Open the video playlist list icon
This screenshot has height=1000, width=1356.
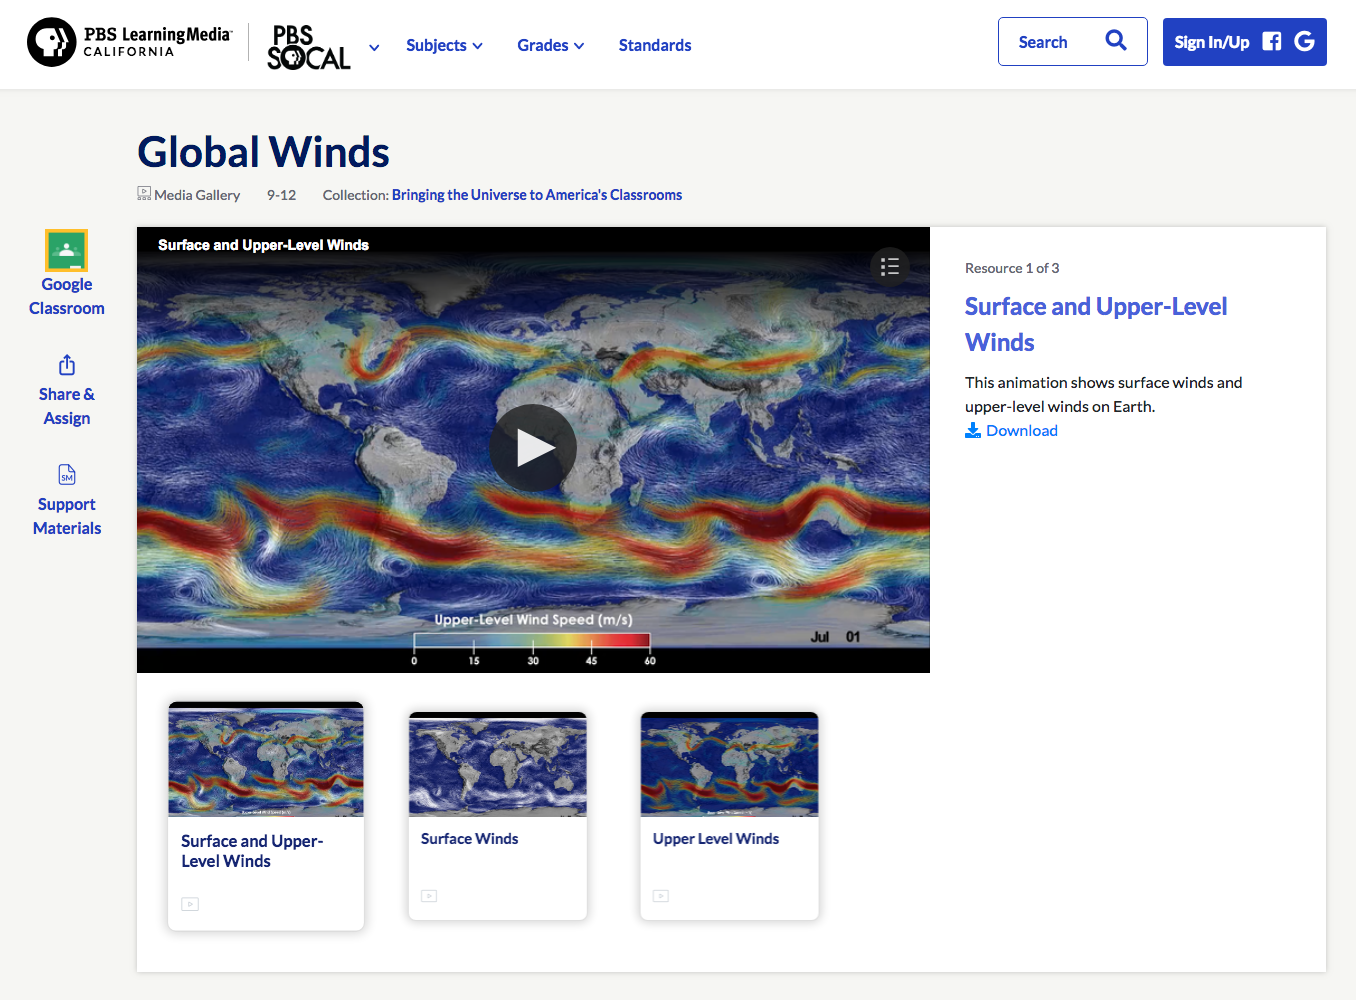click(x=890, y=266)
